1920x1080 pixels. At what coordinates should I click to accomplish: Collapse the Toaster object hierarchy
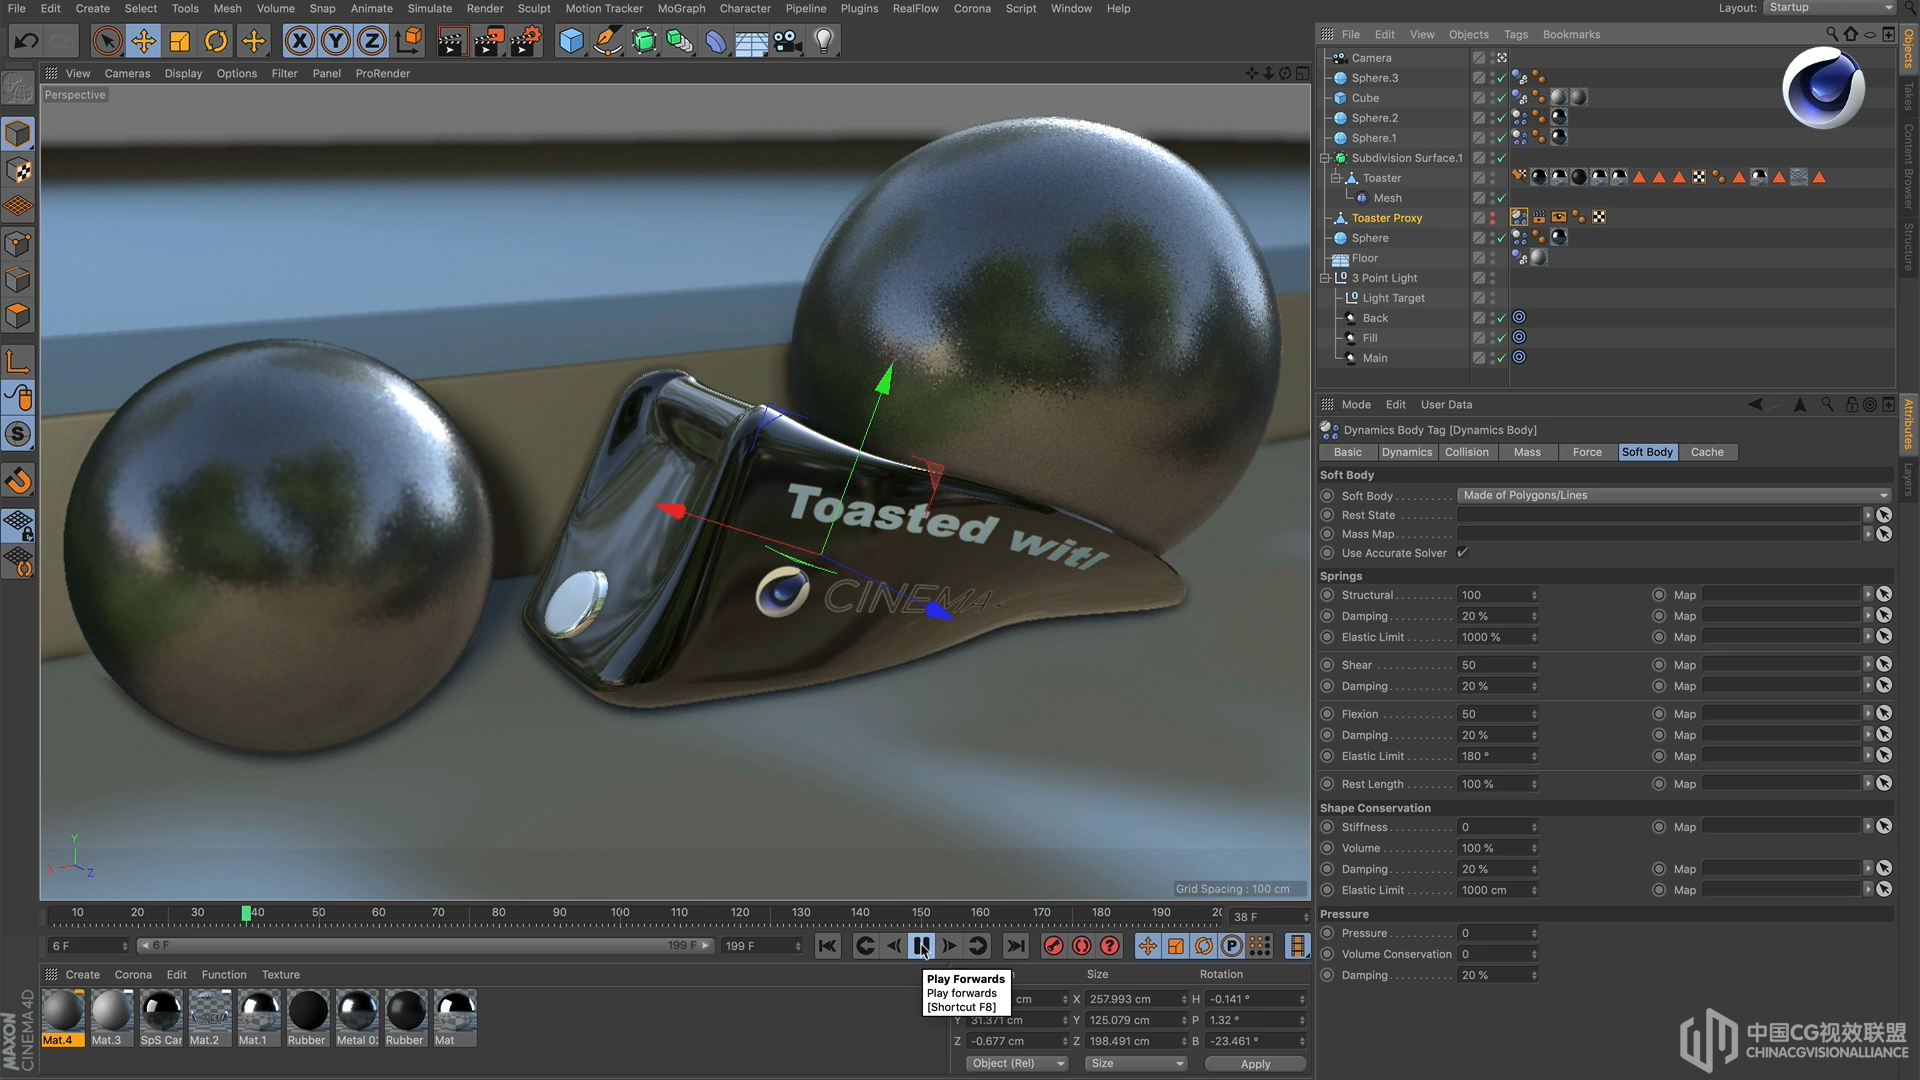point(1335,178)
